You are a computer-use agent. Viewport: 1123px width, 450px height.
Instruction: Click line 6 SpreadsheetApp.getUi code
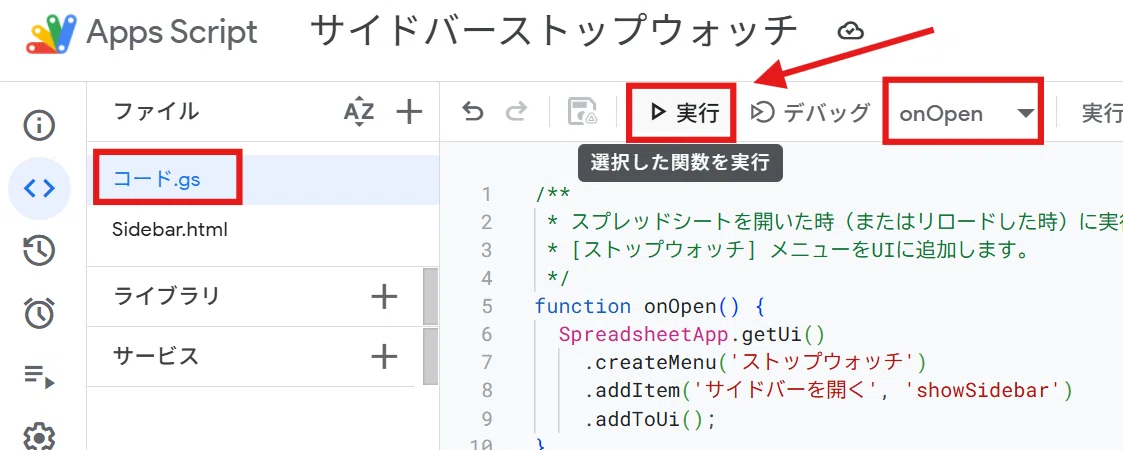692,335
